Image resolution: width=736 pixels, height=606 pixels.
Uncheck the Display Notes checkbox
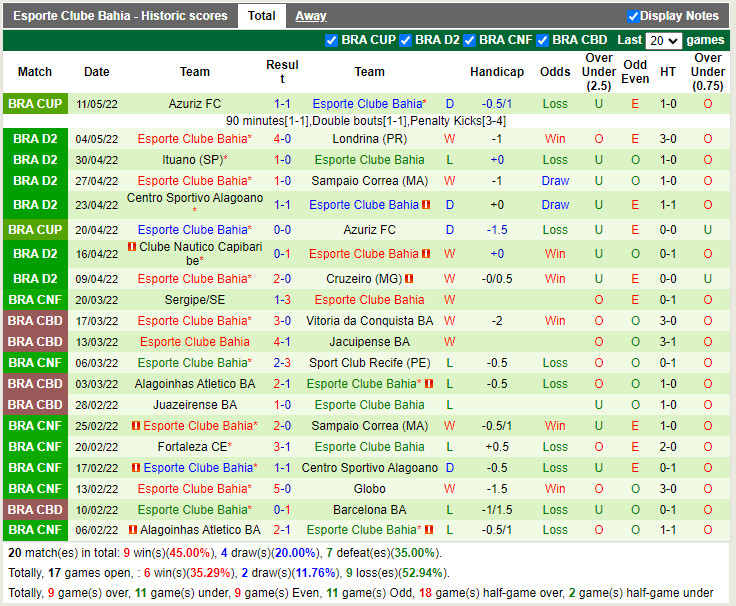(x=633, y=16)
